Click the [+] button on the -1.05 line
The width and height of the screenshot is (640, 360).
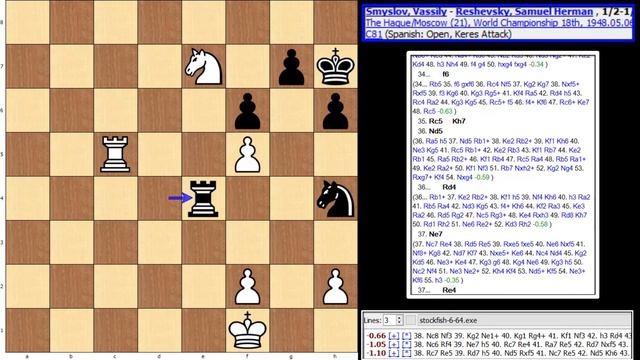click(x=393, y=344)
